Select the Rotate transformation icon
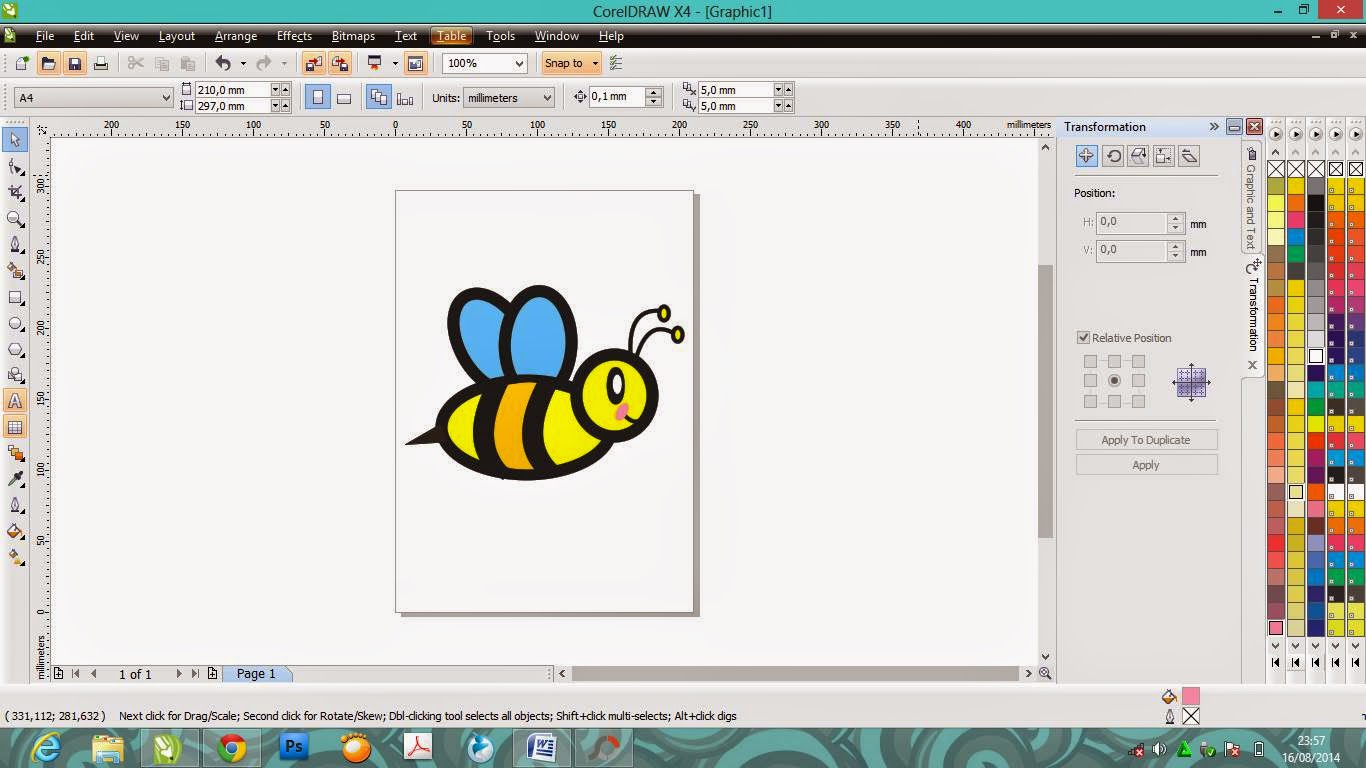Image resolution: width=1366 pixels, height=768 pixels. tap(1113, 156)
